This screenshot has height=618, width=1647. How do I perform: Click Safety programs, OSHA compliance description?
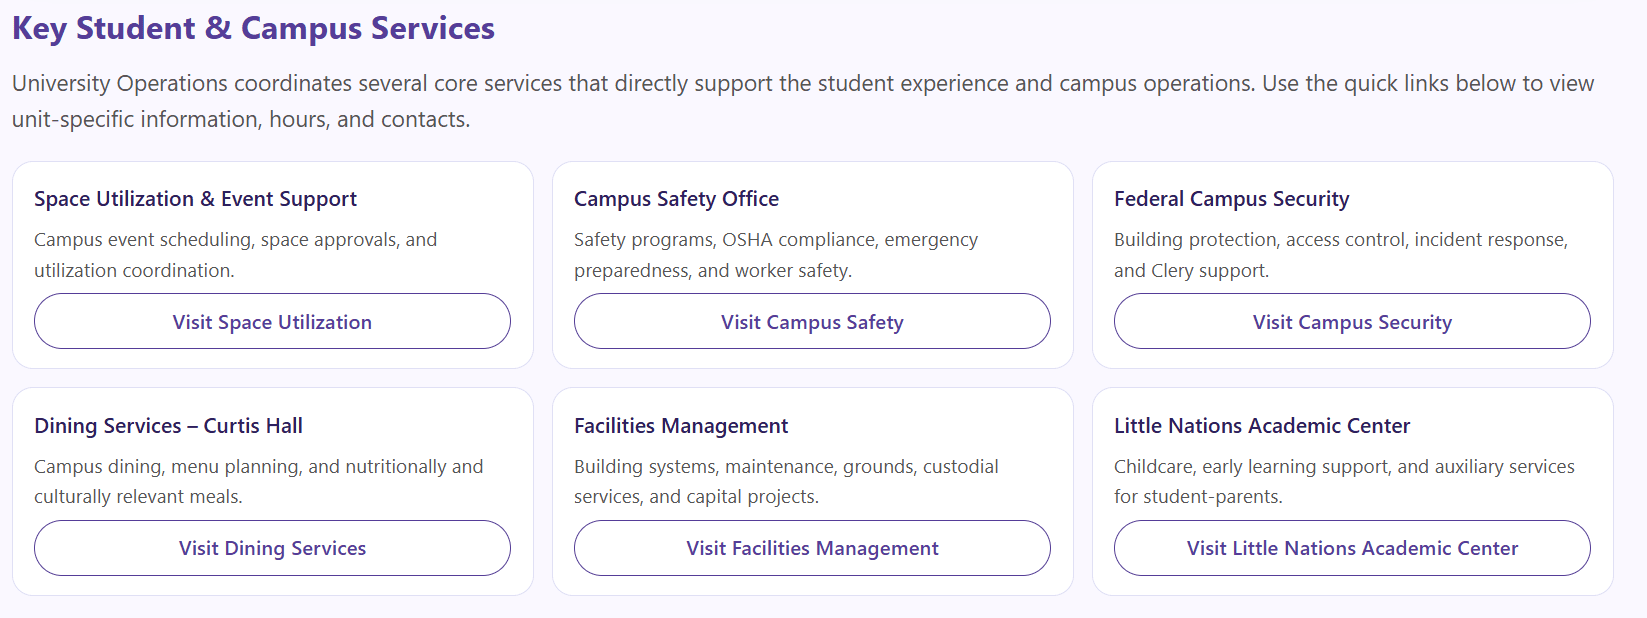775,254
